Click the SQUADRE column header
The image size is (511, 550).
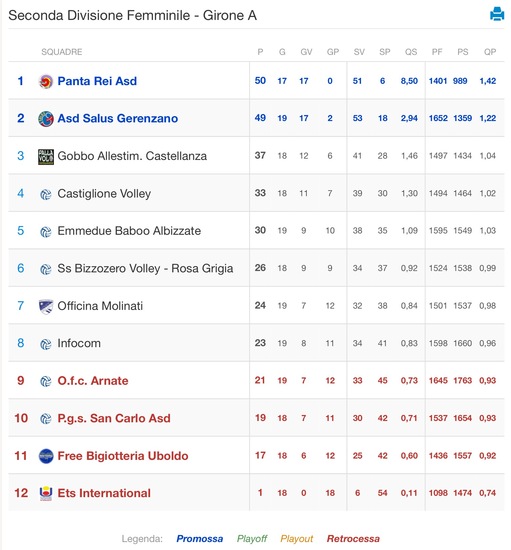(x=62, y=52)
